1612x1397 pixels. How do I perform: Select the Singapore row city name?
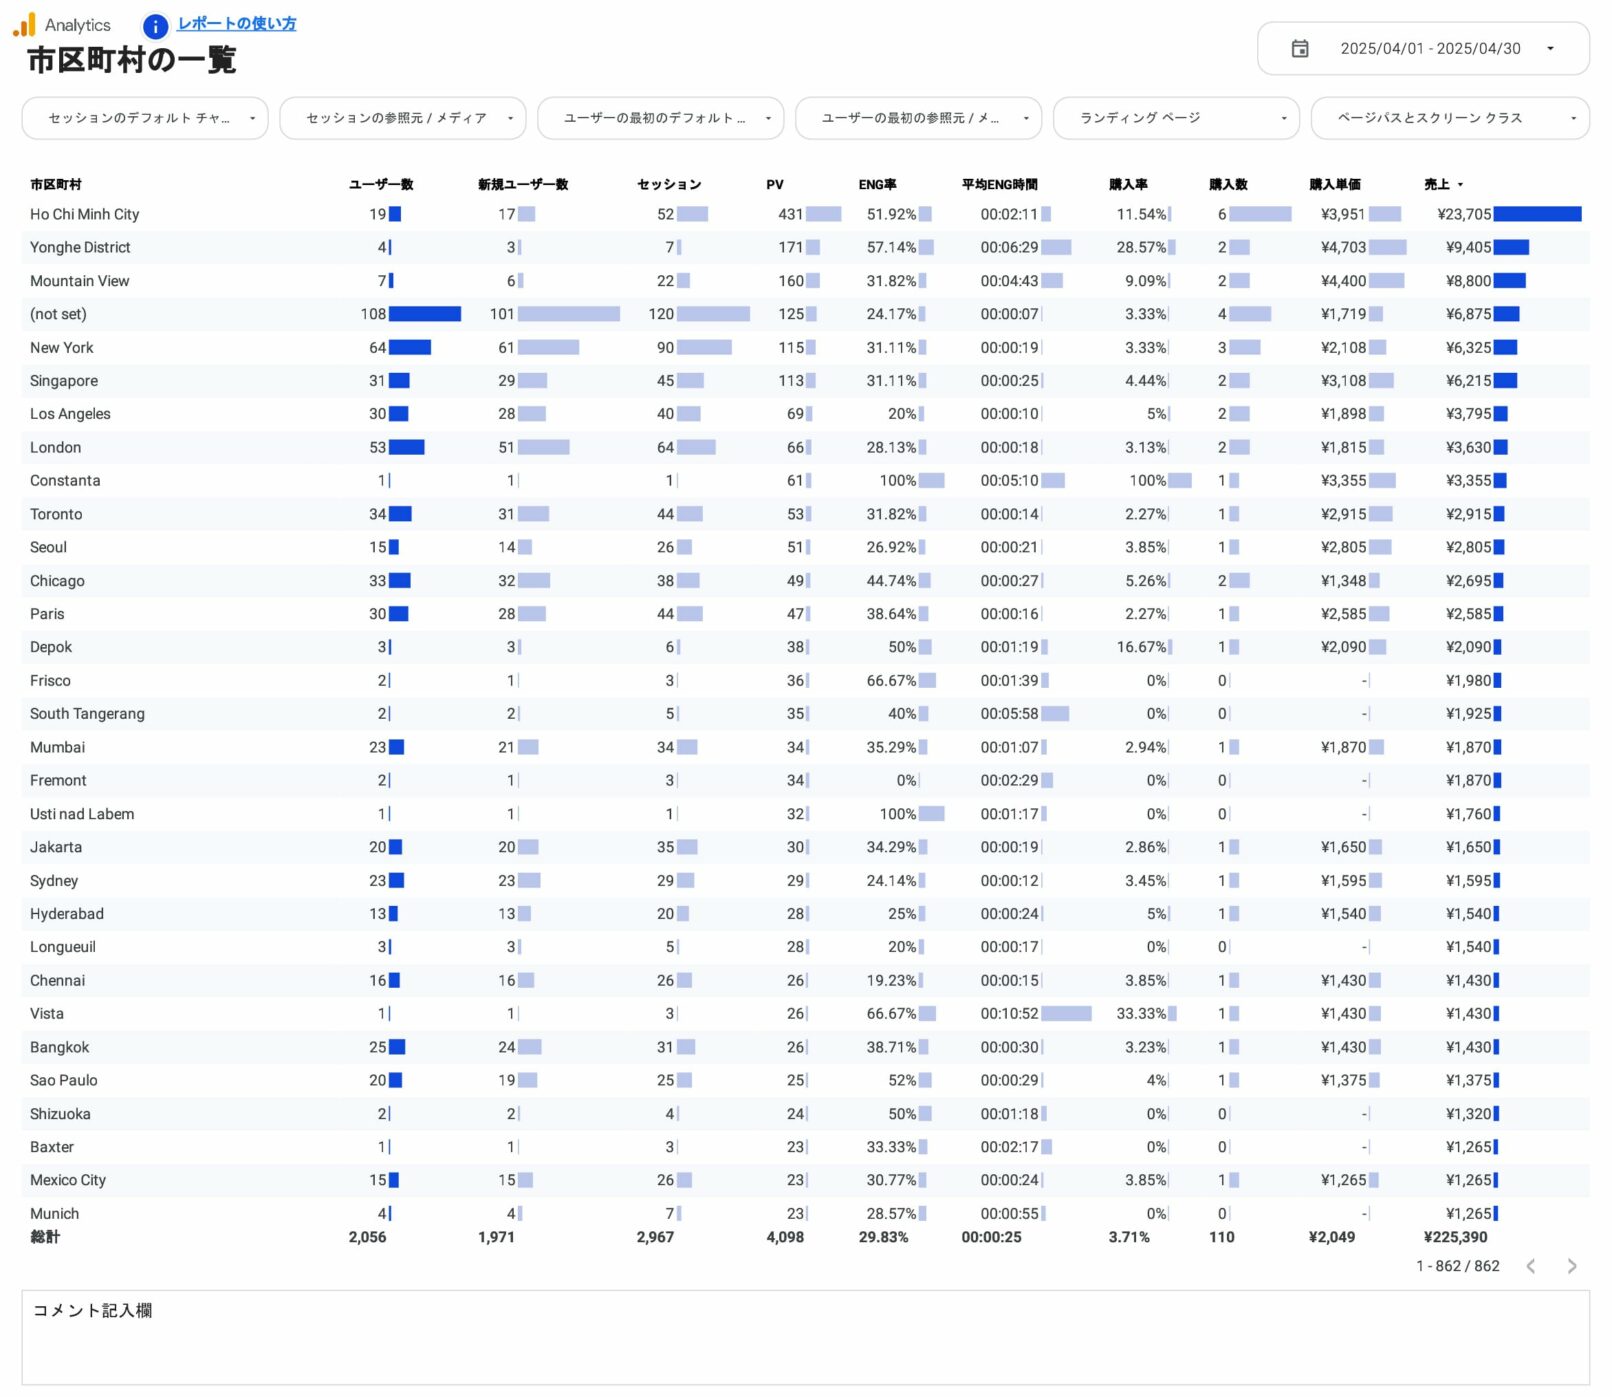(64, 381)
